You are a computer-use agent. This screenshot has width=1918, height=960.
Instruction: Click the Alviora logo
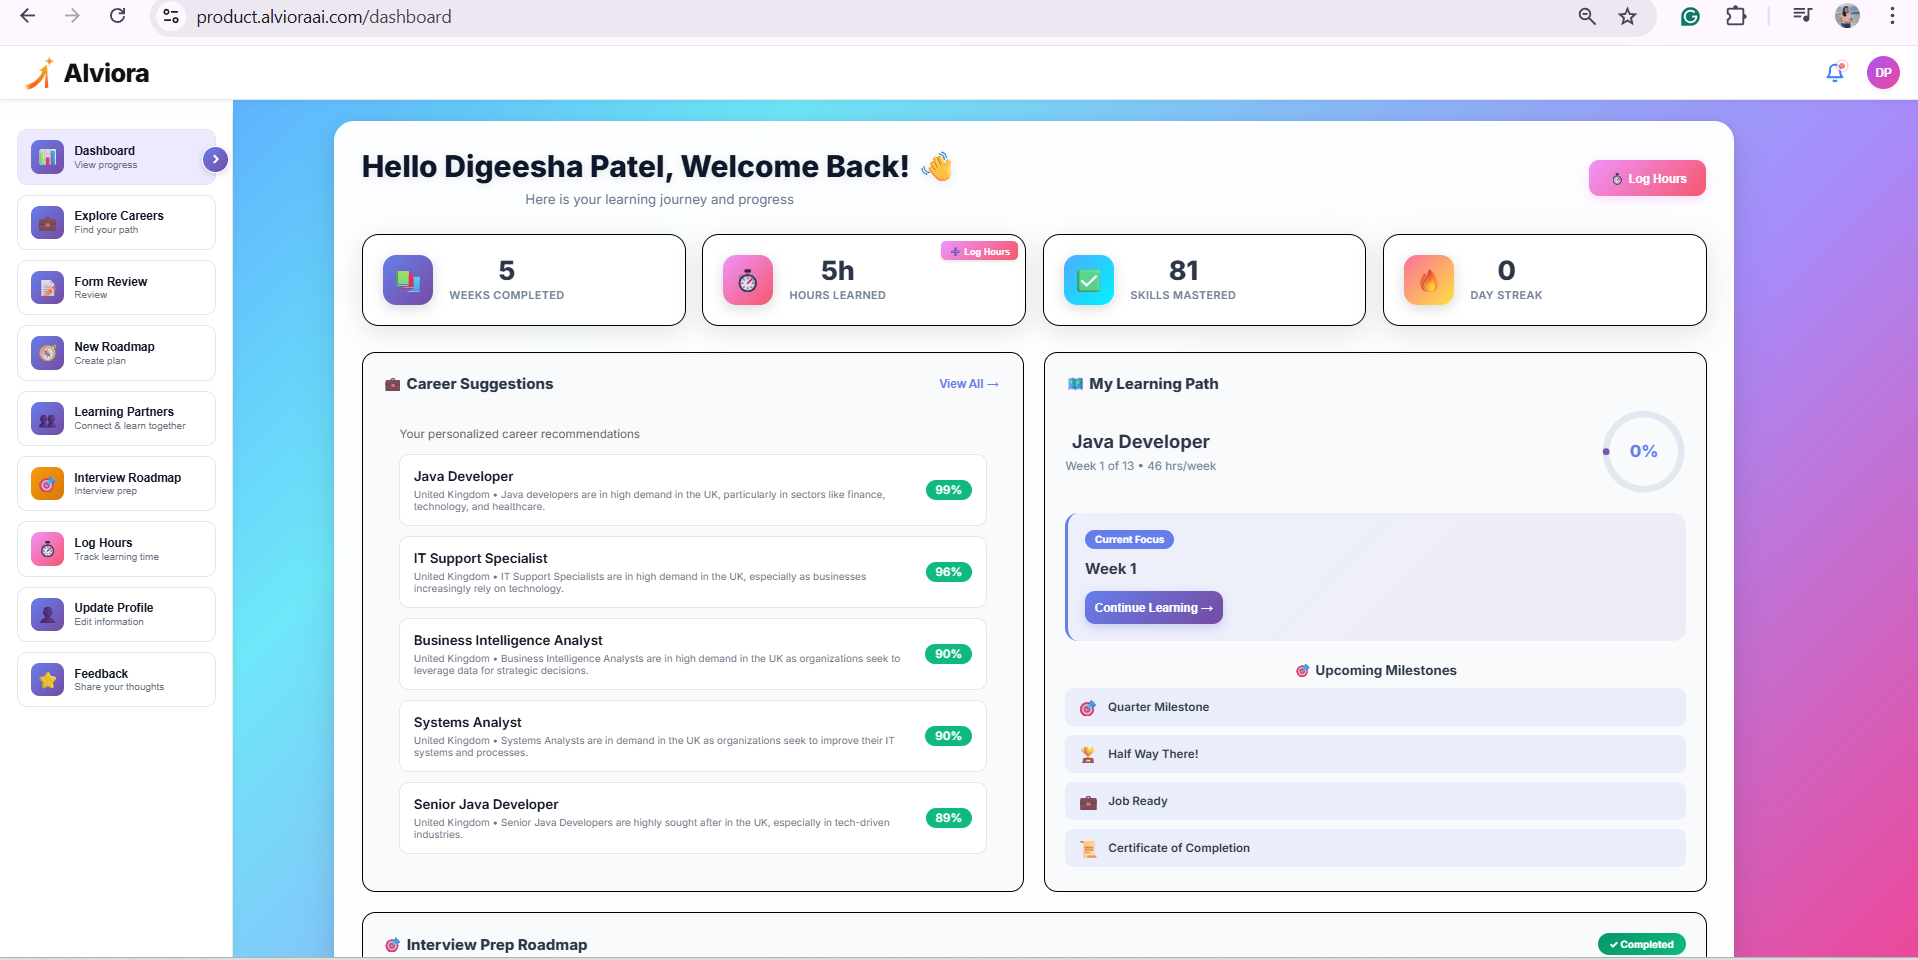coord(87,73)
